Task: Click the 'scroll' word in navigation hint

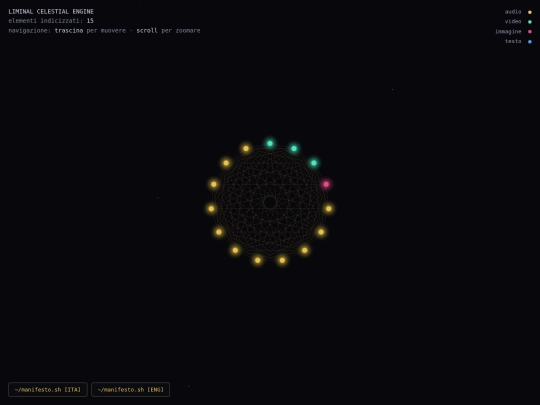Action: pyautogui.click(x=147, y=30)
